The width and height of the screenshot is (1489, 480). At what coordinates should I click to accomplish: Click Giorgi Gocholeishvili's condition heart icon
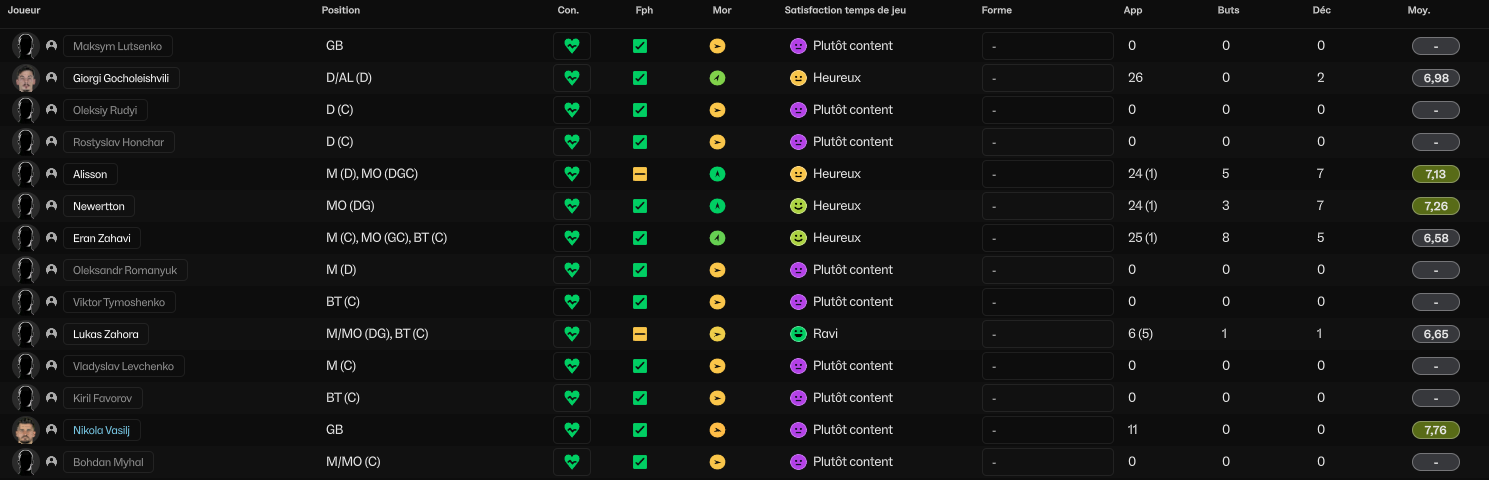point(571,78)
